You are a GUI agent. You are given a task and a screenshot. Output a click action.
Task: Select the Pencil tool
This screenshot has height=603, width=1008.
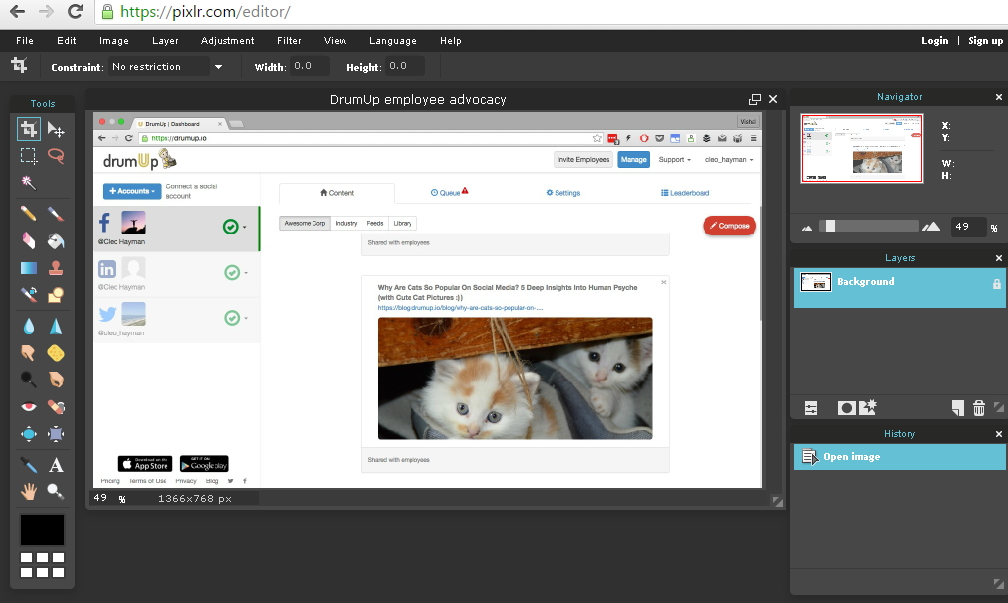tap(28, 213)
